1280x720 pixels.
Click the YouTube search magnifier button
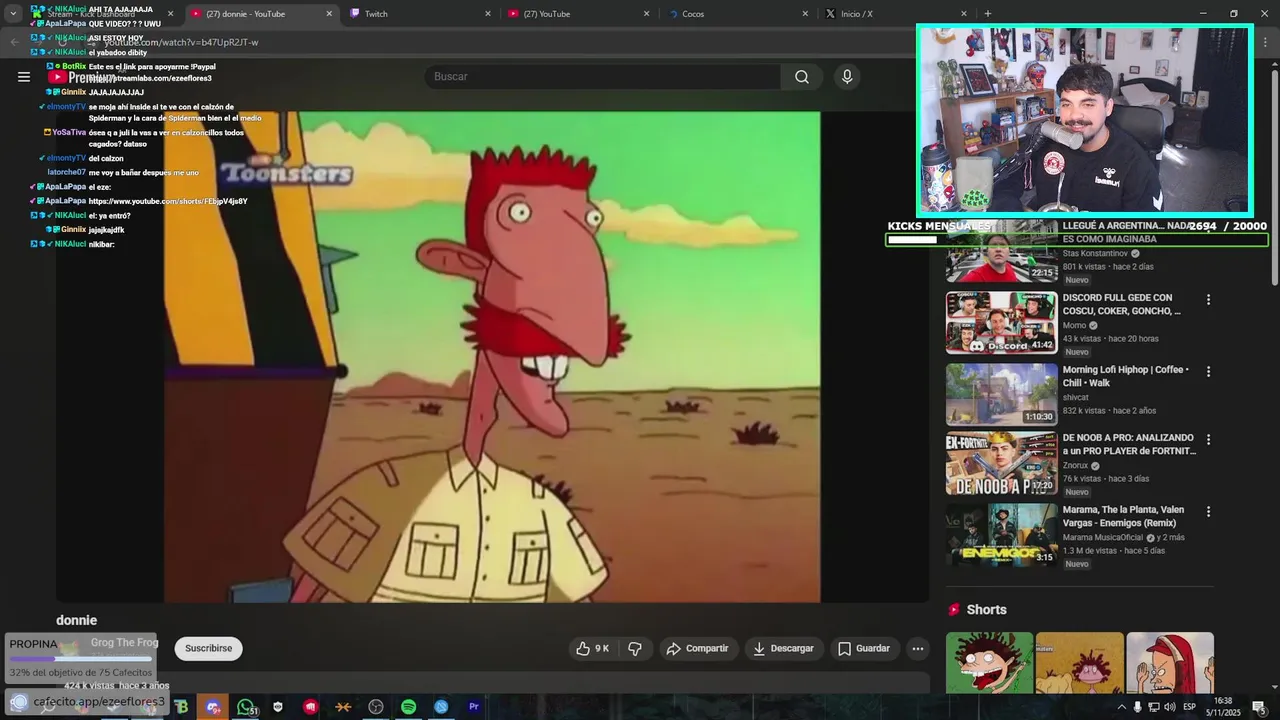(x=802, y=77)
